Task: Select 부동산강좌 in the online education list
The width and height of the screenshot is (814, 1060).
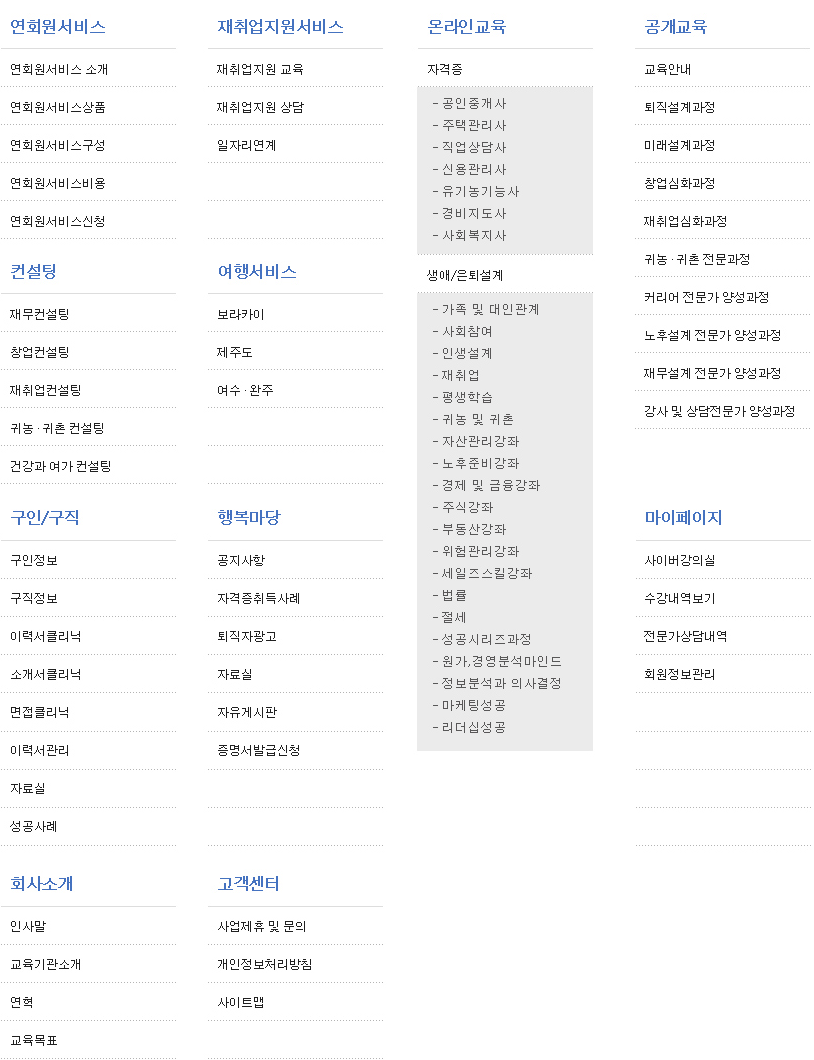Action: (474, 529)
